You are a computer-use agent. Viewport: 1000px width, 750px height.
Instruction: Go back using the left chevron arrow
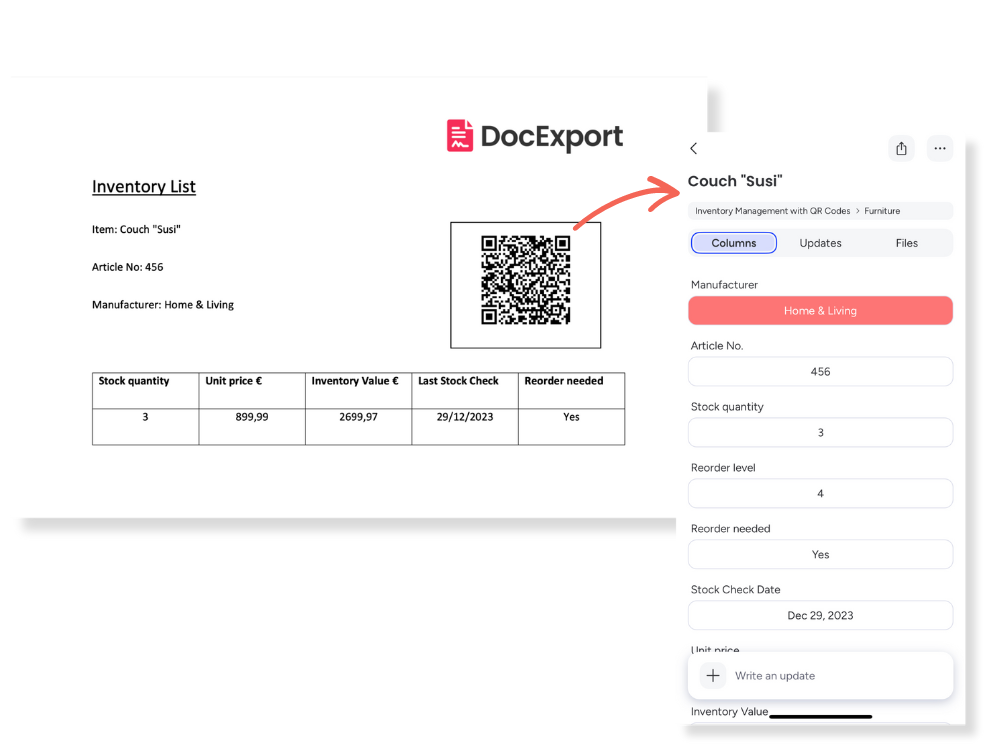694,149
